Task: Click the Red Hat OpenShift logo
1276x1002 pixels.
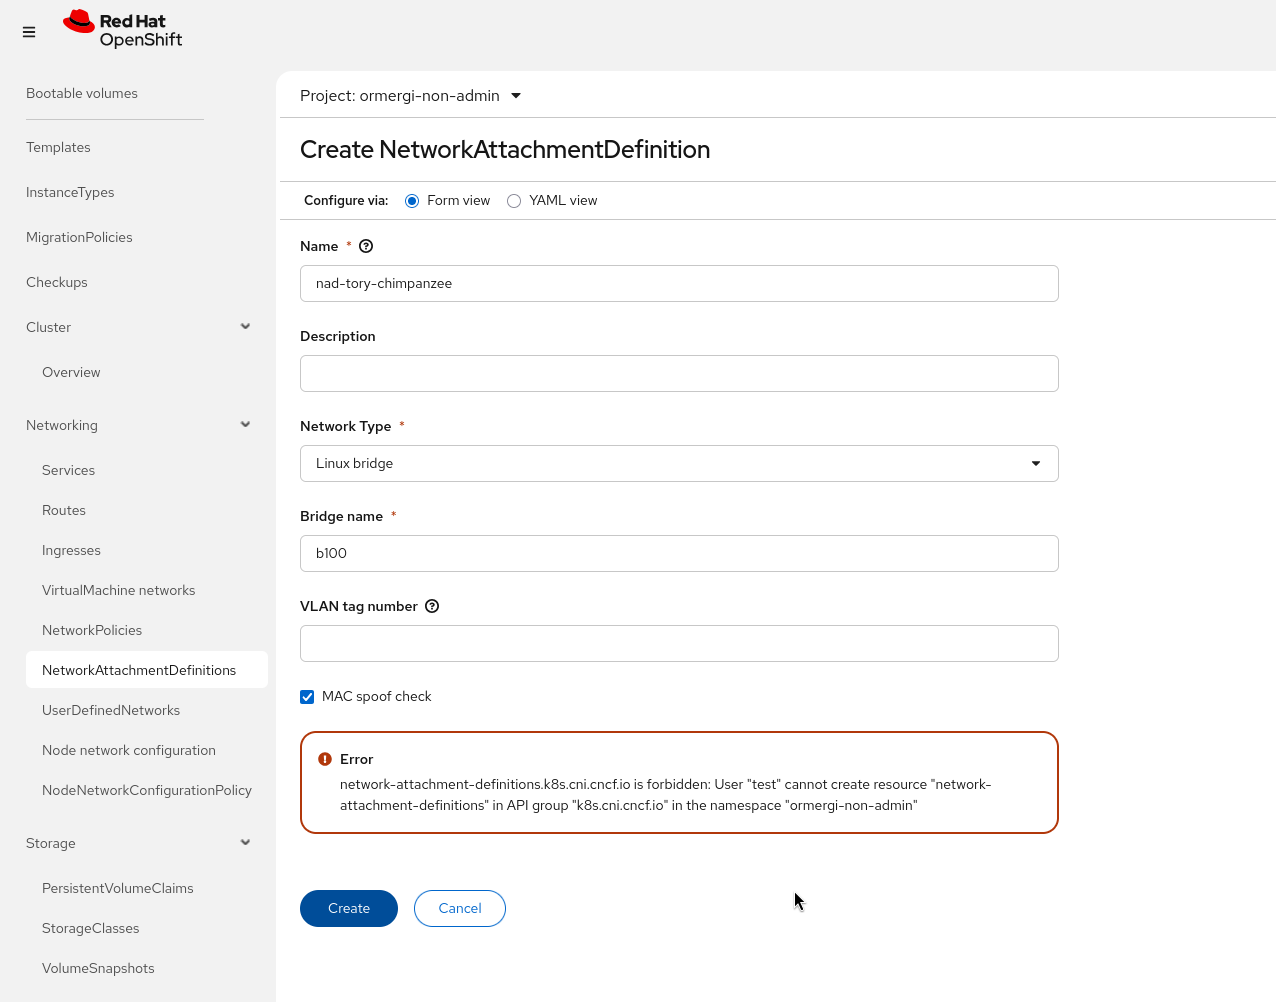Action: click(x=123, y=30)
